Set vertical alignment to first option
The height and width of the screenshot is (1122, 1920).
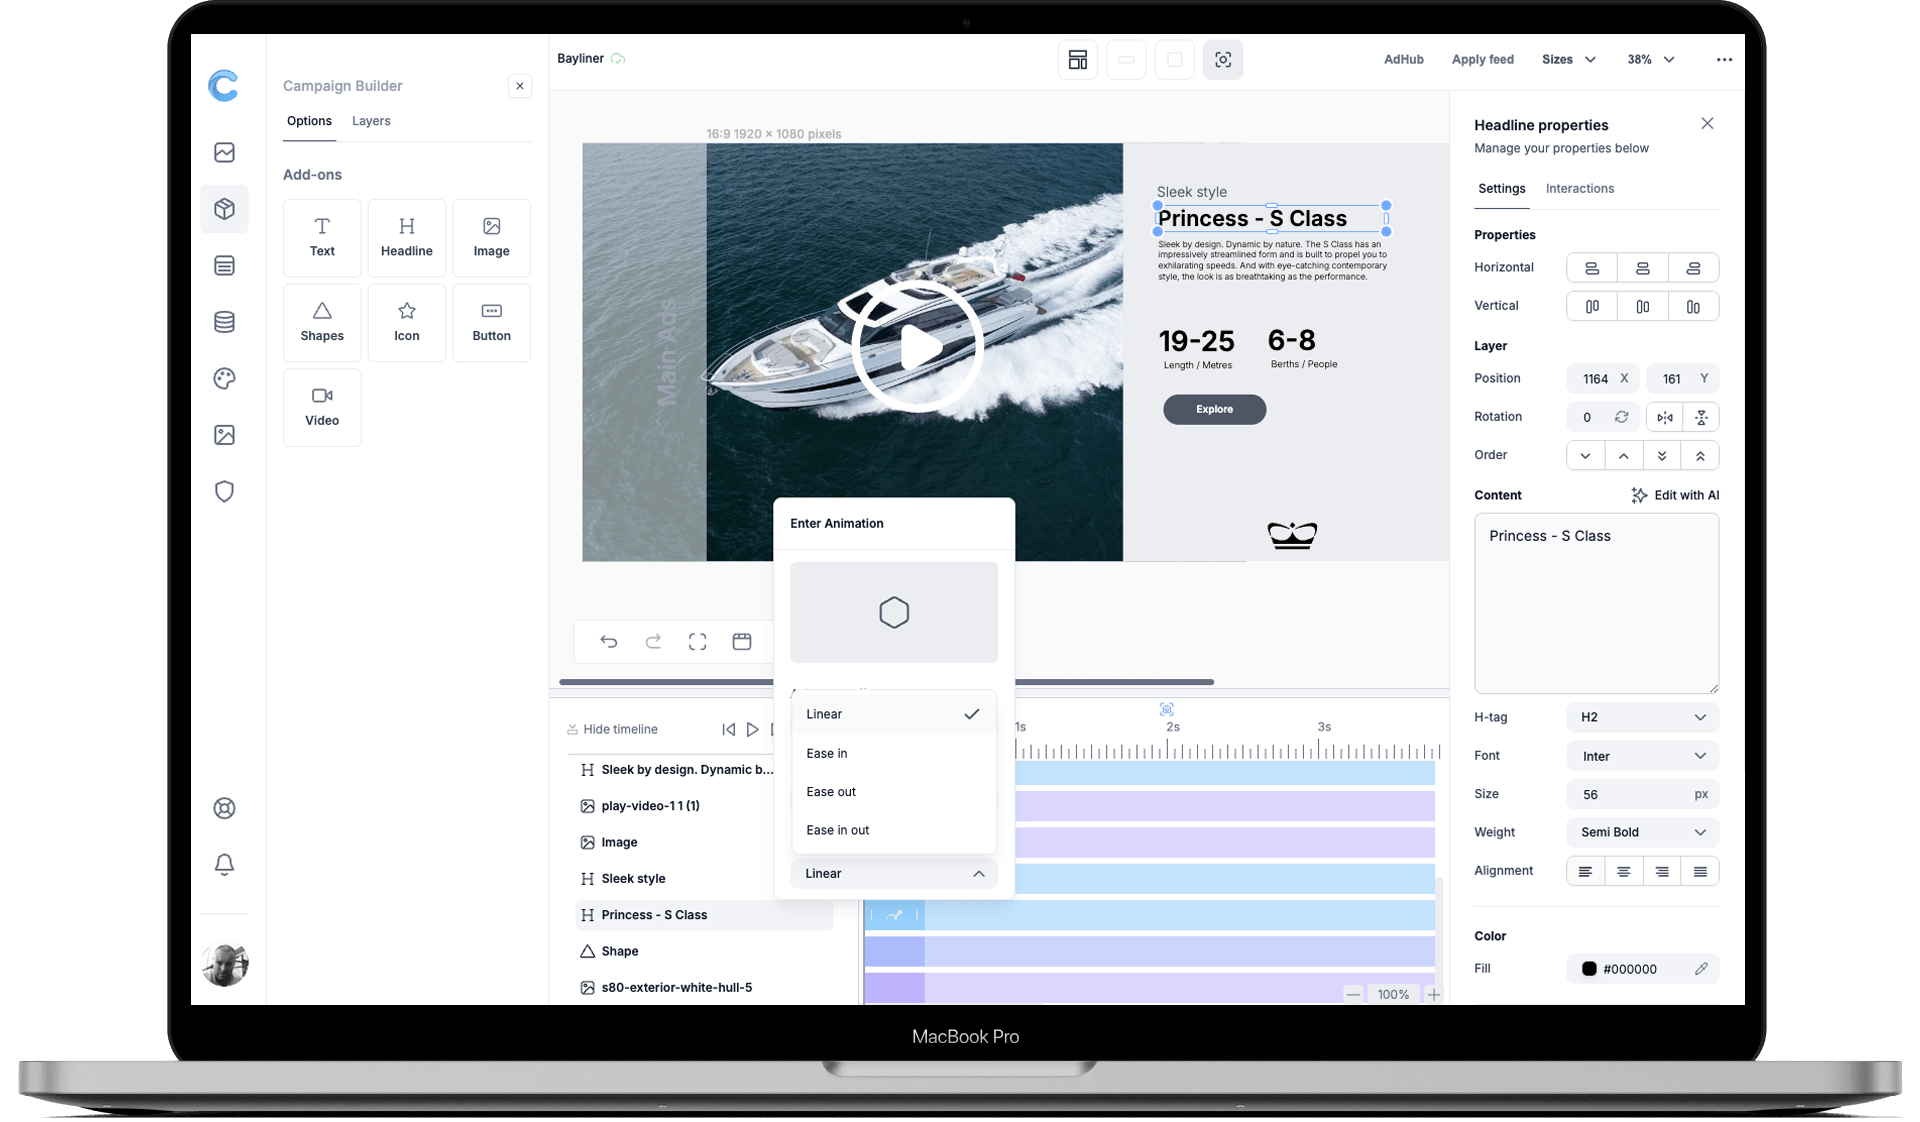(x=1592, y=307)
